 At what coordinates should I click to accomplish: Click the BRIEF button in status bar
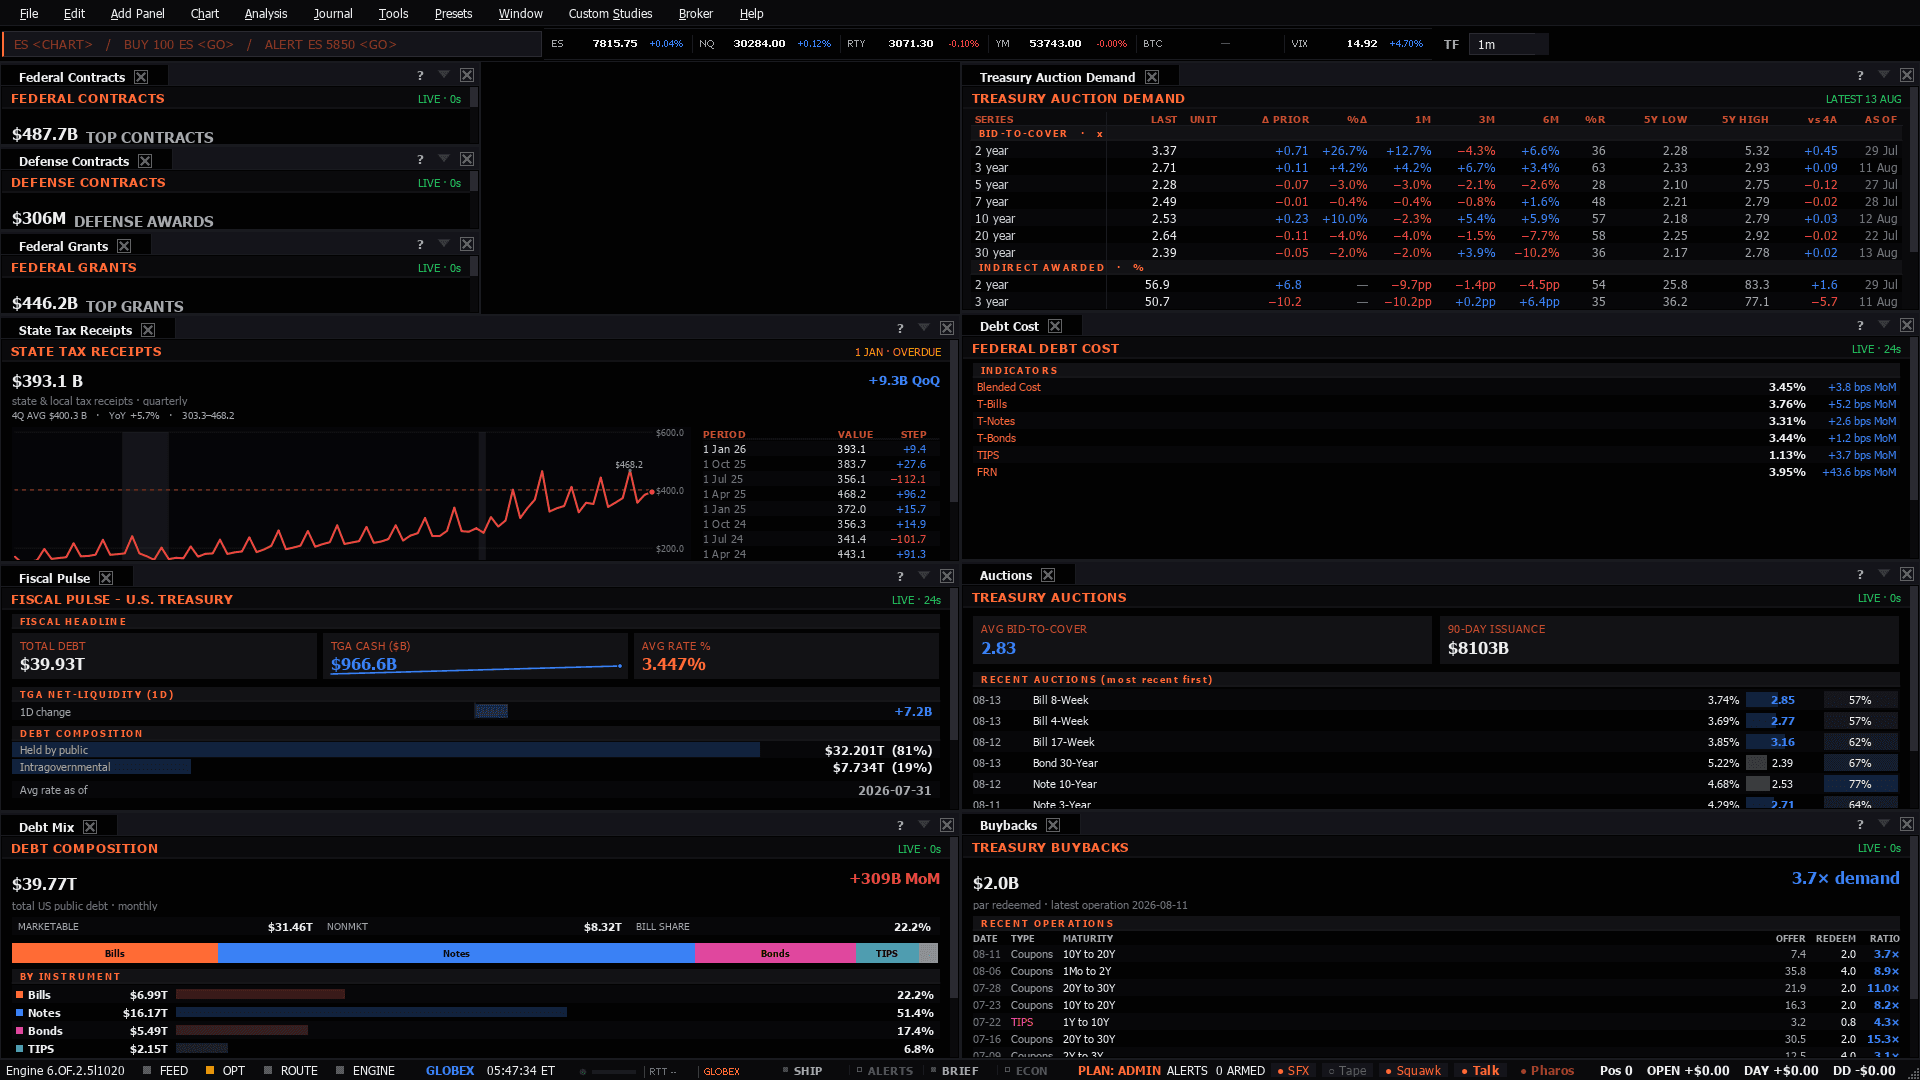pos(954,1070)
